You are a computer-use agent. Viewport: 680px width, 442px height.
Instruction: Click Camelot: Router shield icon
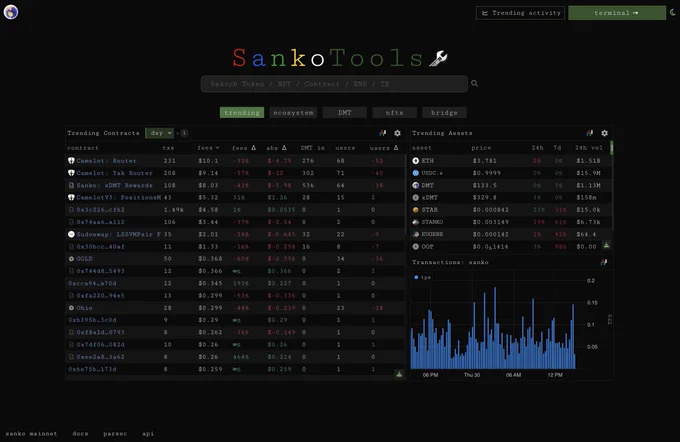(71, 160)
